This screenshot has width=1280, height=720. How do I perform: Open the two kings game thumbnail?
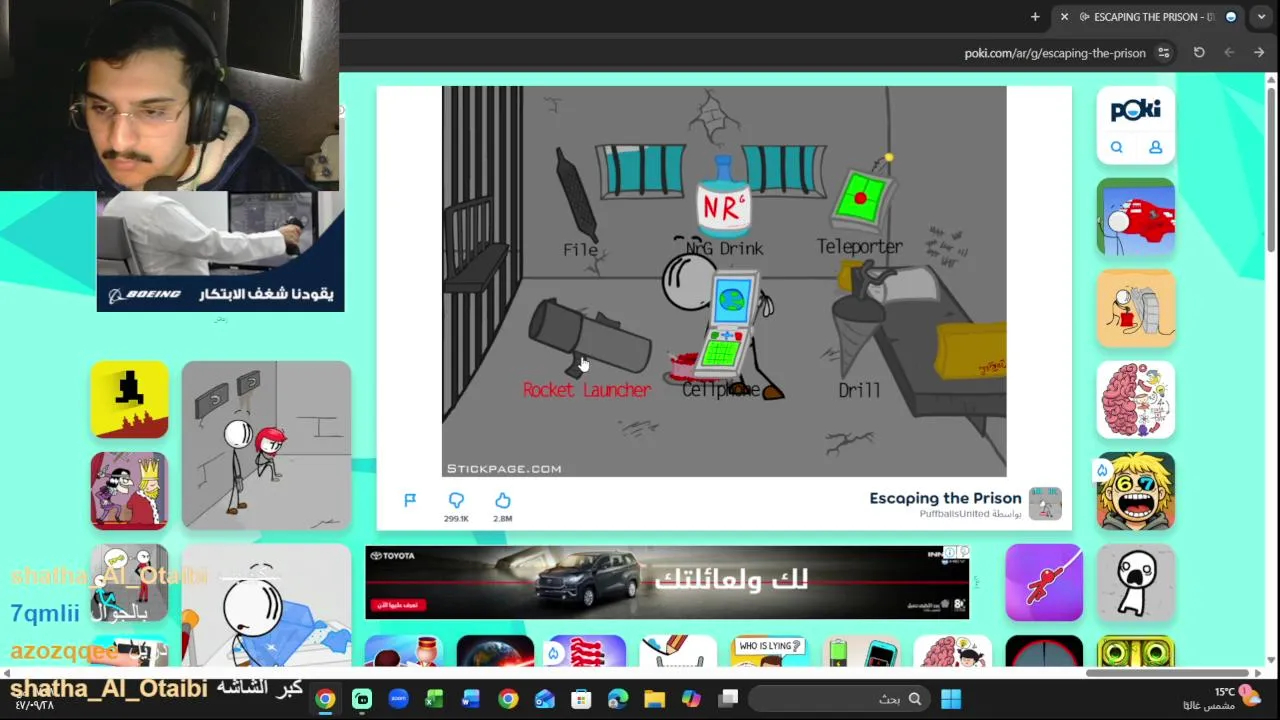click(129, 491)
